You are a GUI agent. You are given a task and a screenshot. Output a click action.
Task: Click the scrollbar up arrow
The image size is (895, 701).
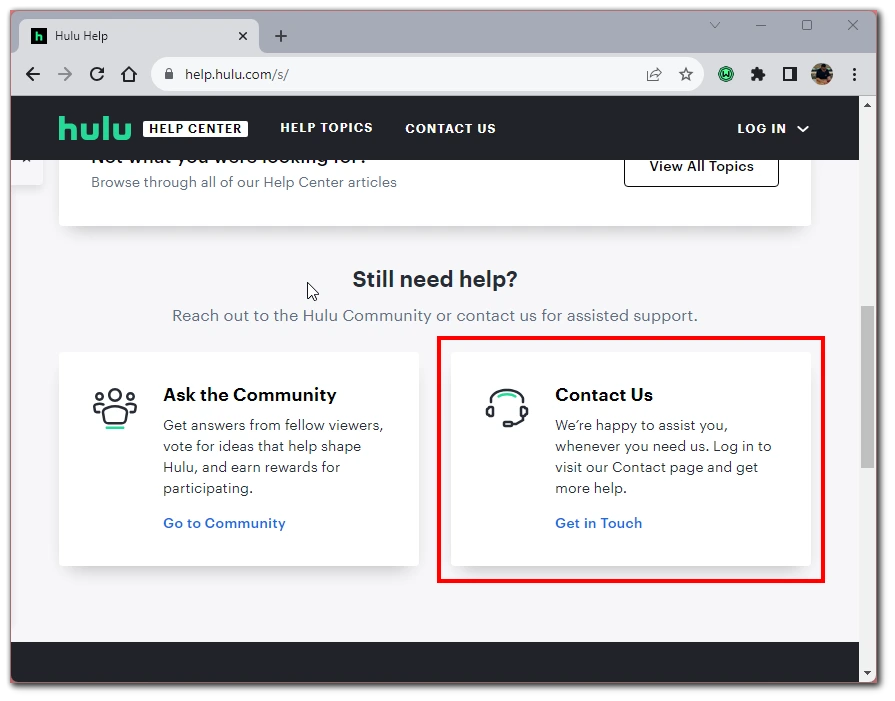point(868,105)
